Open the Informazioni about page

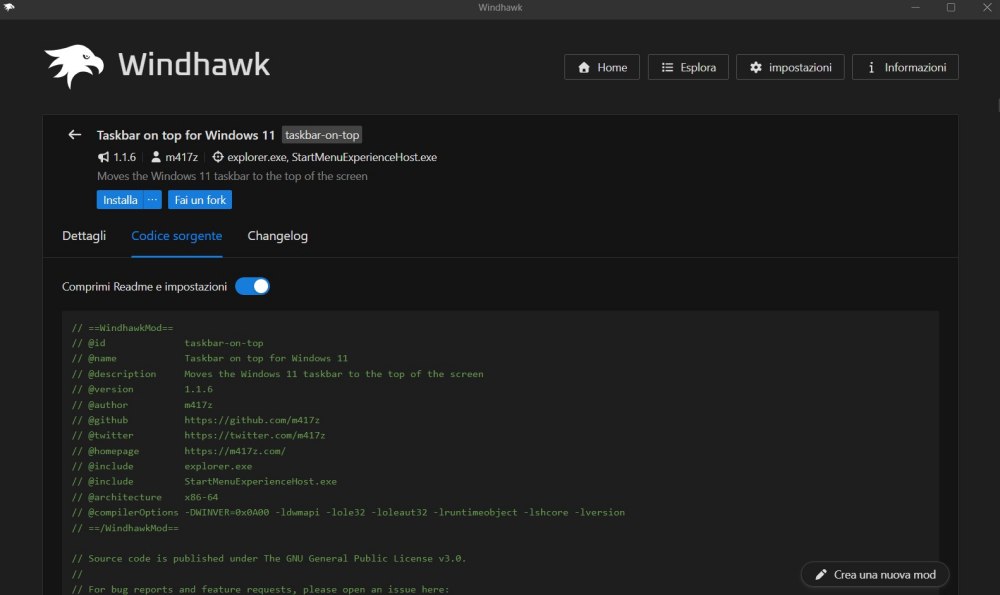point(905,67)
